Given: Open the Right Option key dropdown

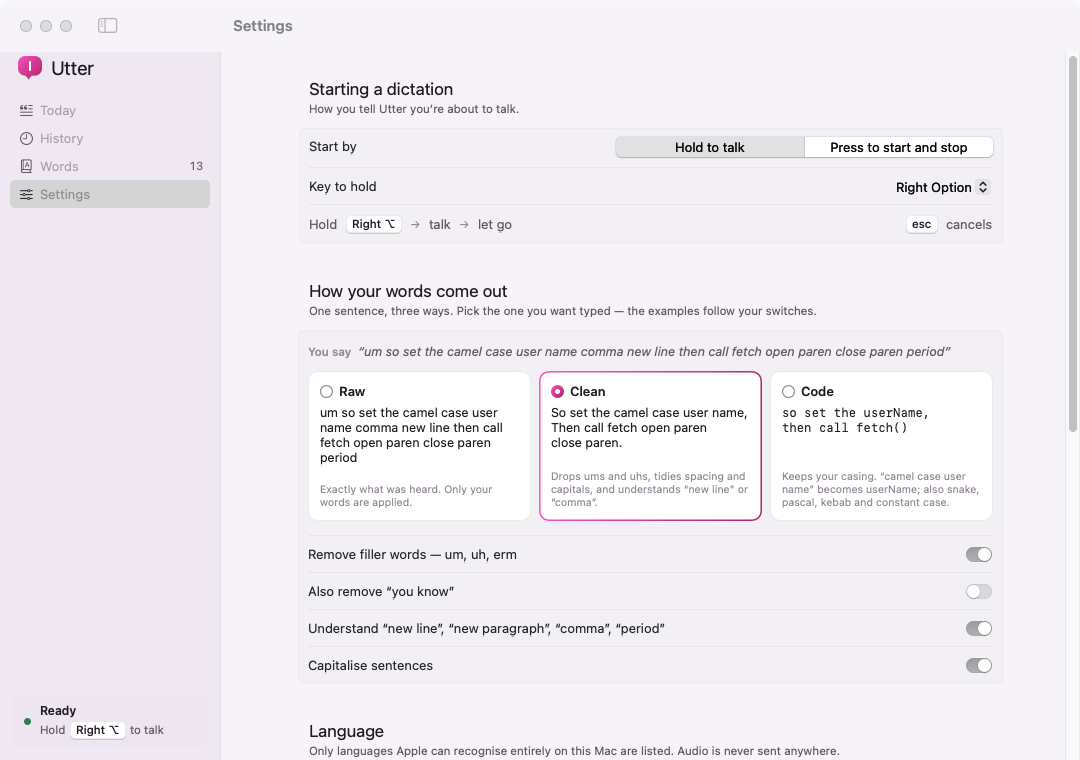Looking at the screenshot, I should click(x=942, y=187).
